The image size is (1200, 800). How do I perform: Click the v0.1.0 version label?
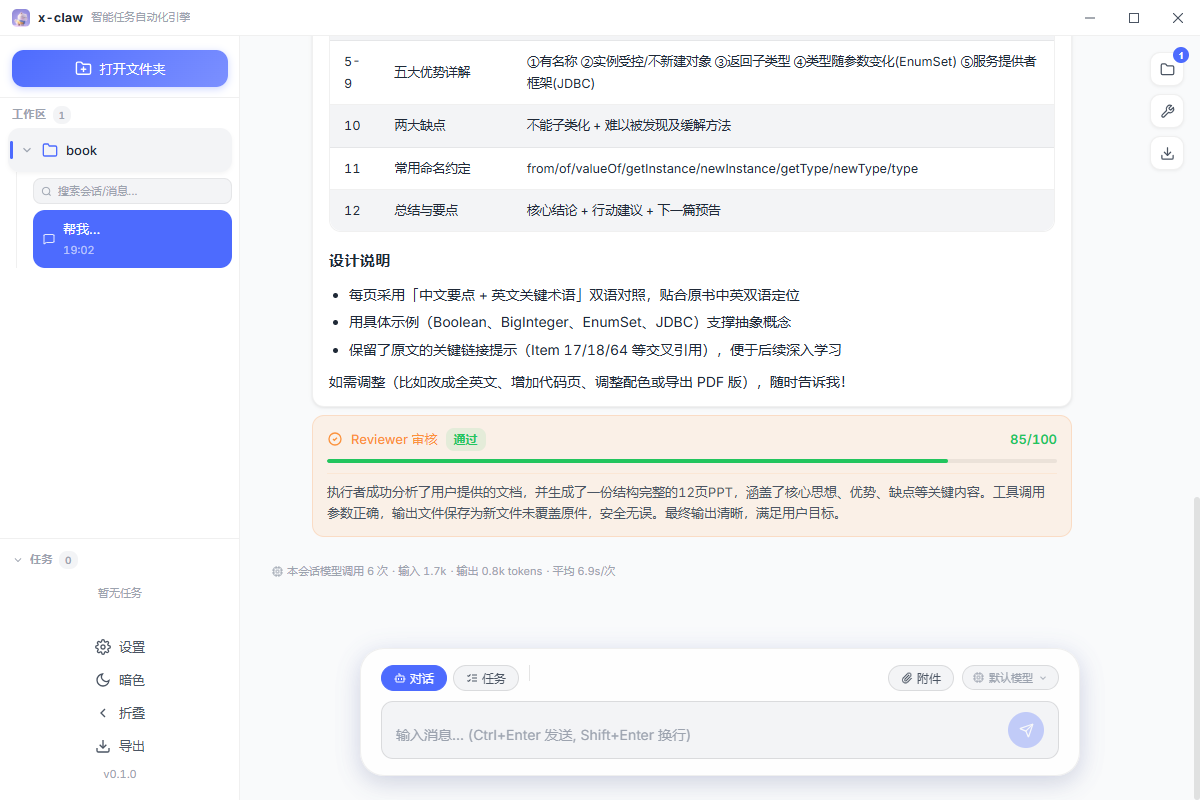(120, 774)
